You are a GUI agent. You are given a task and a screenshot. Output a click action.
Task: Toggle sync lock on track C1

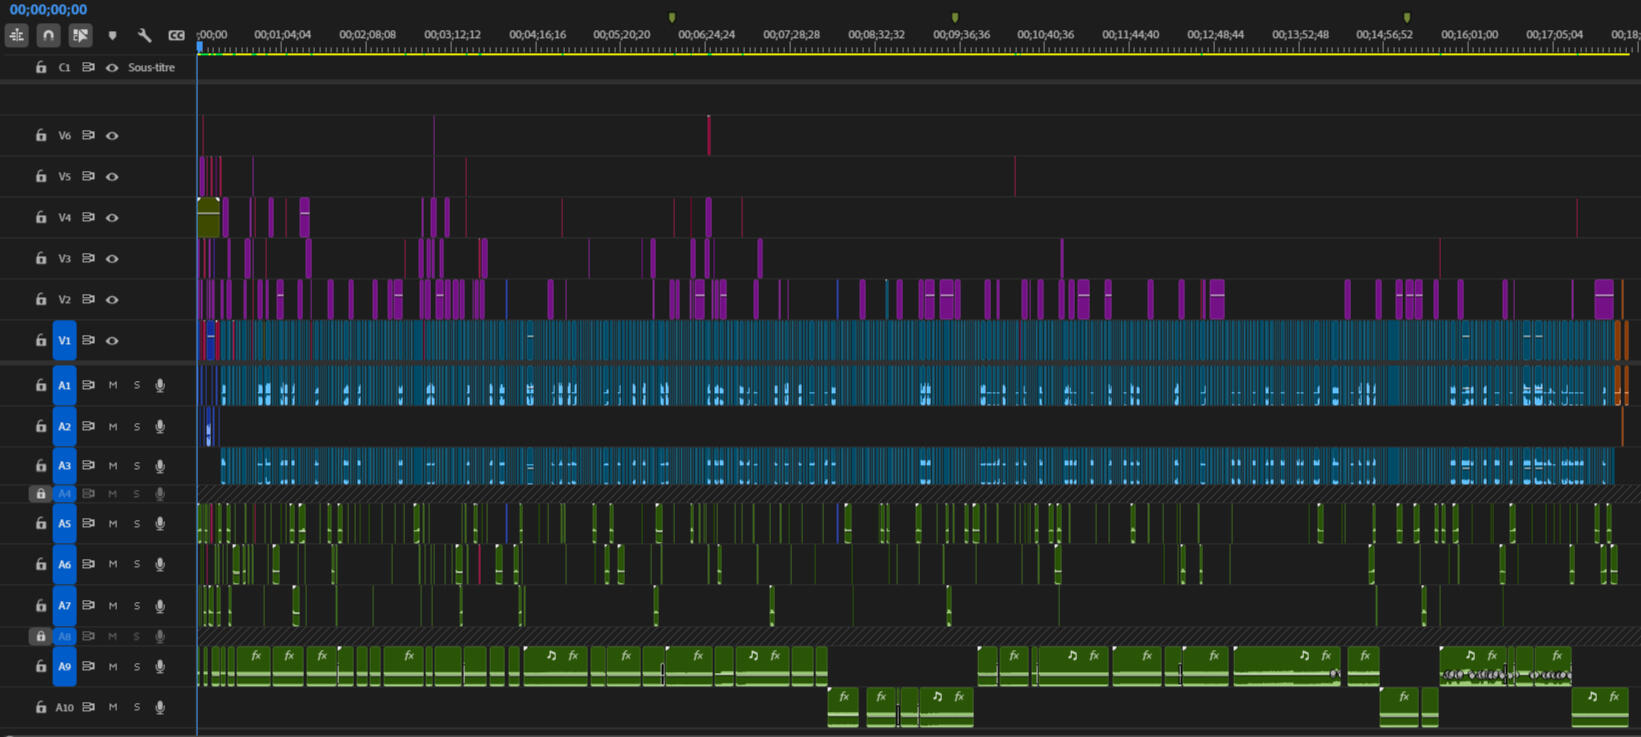(x=88, y=67)
